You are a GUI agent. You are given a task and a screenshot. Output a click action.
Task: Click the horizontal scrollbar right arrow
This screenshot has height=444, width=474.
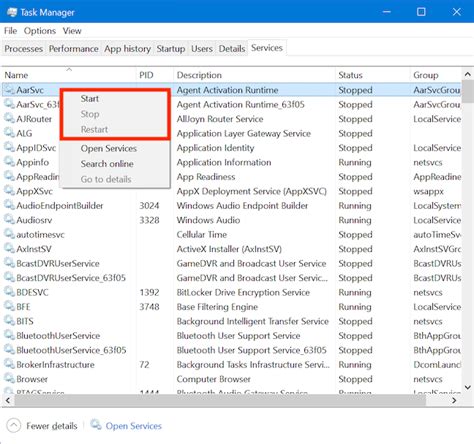(454, 400)
